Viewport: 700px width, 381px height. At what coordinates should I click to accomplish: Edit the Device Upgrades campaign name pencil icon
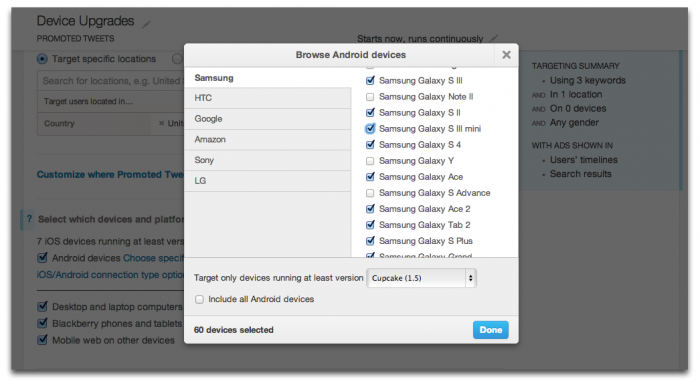[x=146, y=24]
